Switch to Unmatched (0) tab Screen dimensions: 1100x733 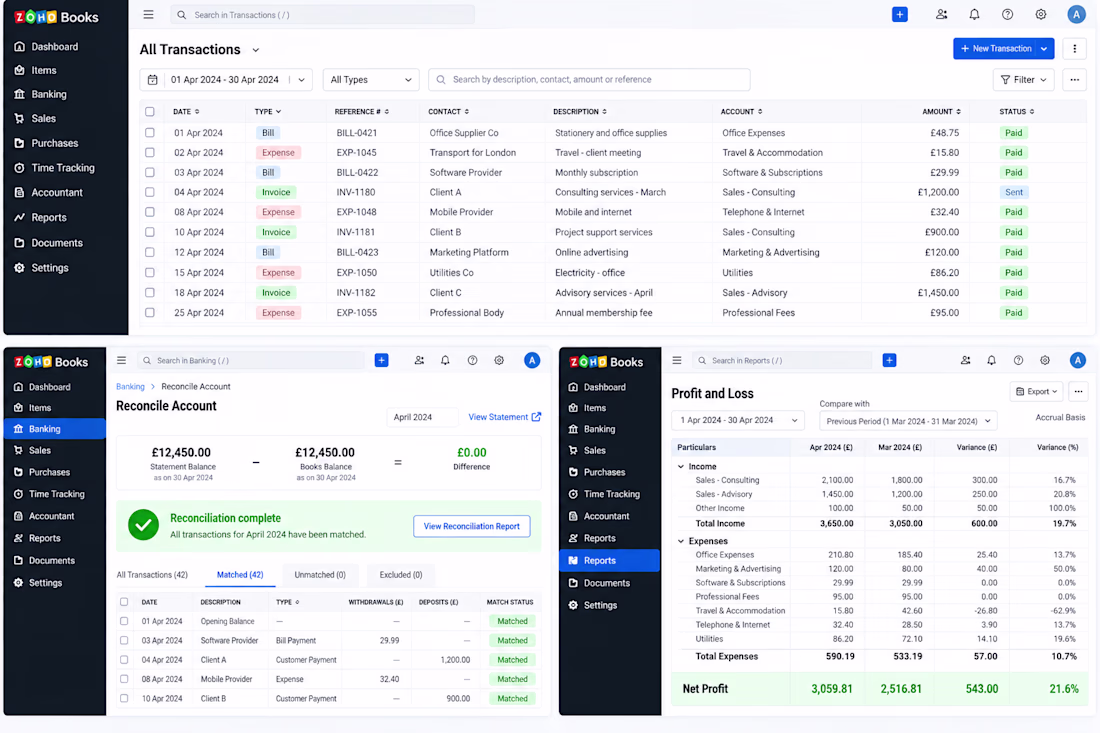(320, 575)
